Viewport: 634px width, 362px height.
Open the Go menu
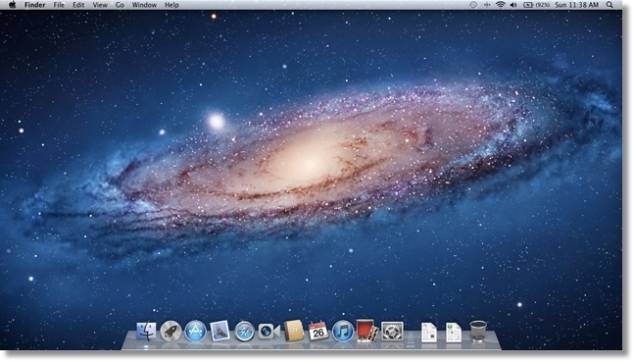[120, 5]
